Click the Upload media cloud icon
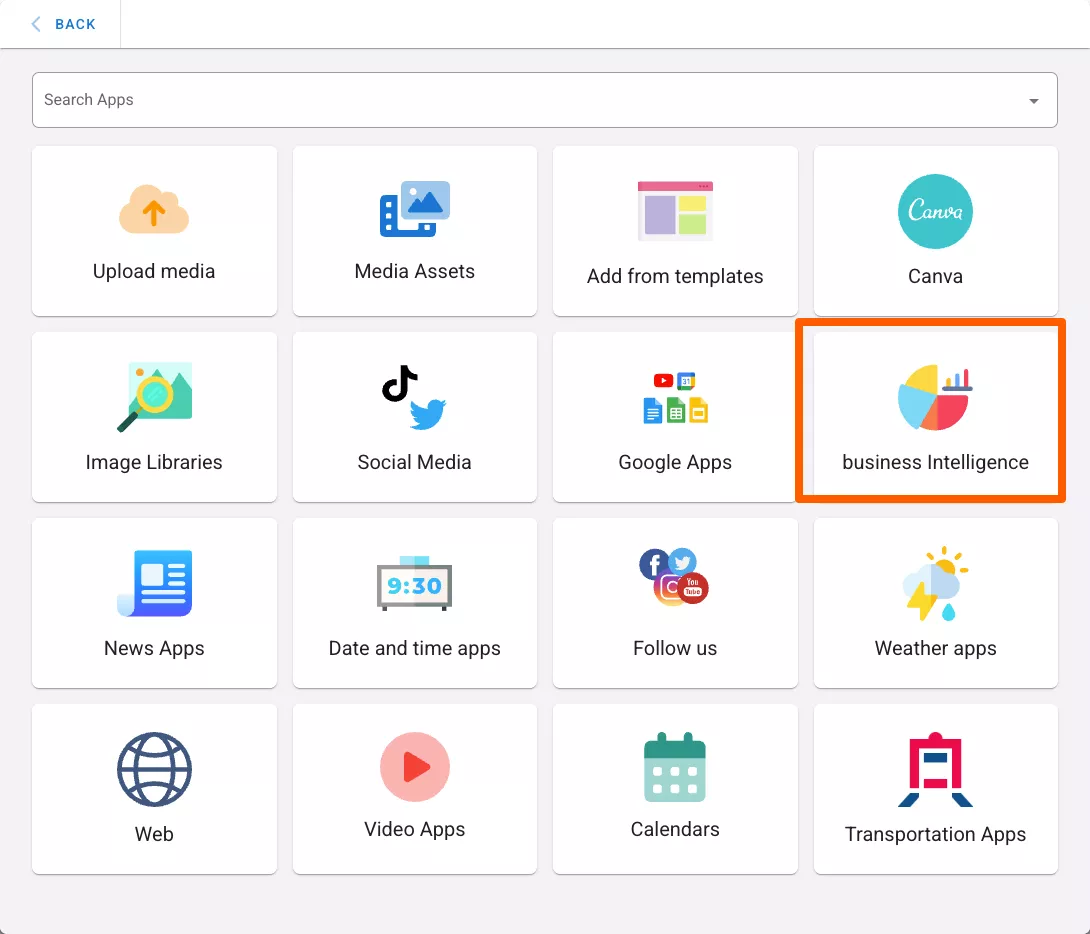This screenshot has width=1090, height=934. [154, 210]
